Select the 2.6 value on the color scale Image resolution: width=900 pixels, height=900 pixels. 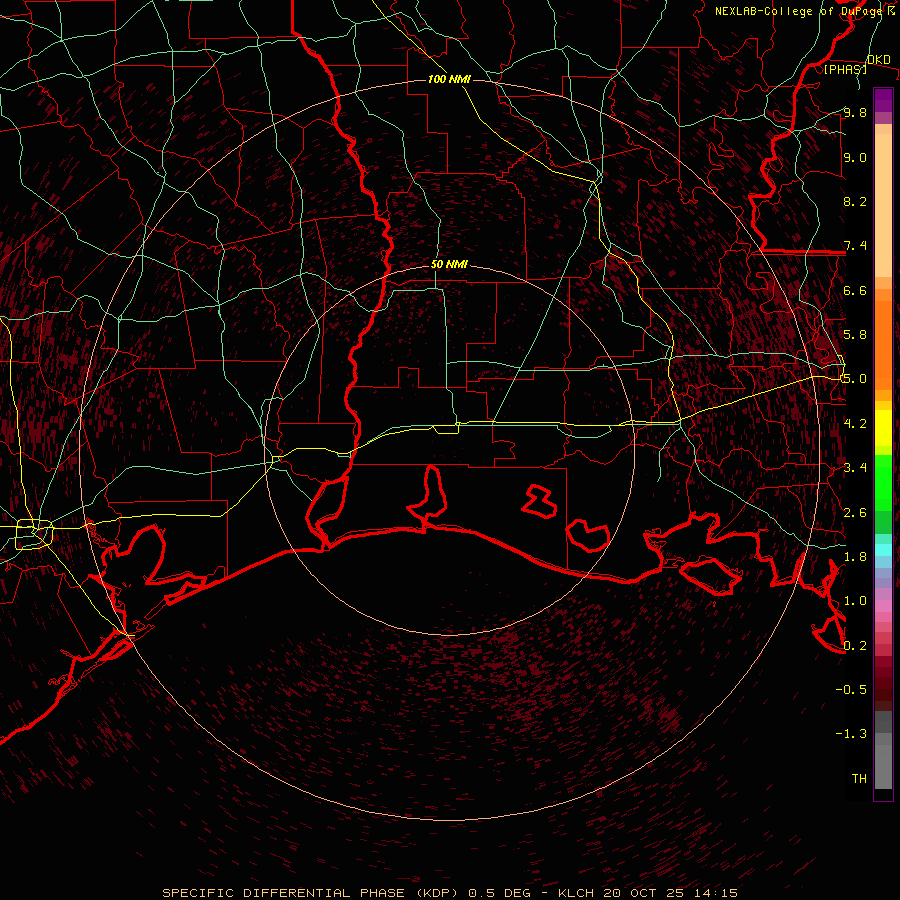(x=855, y=513)
